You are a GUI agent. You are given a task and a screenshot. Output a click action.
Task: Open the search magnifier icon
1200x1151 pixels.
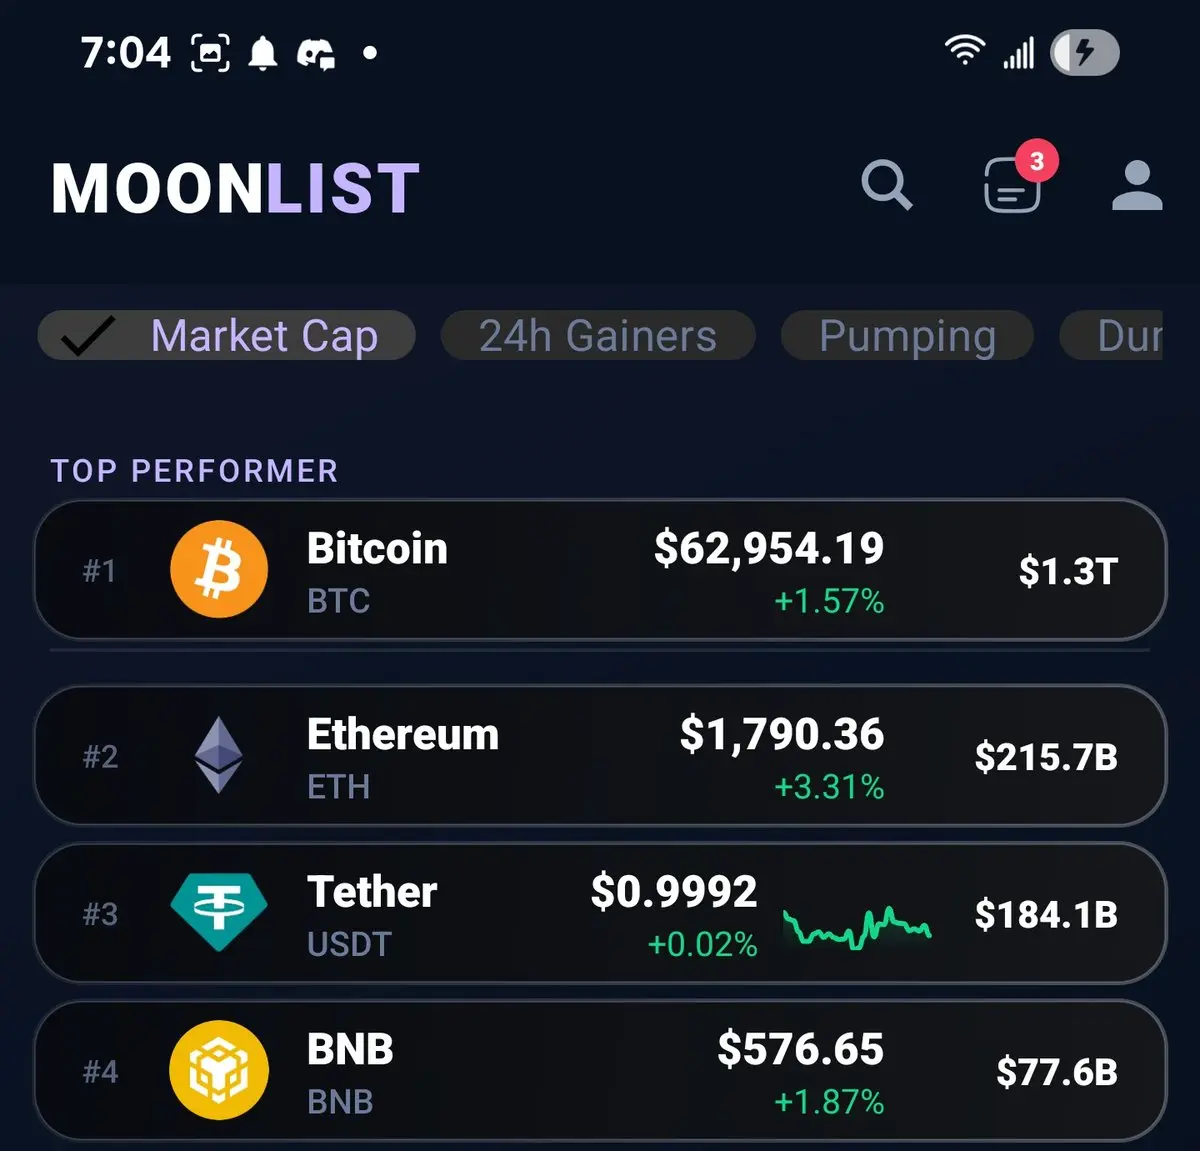click(887, 185)
